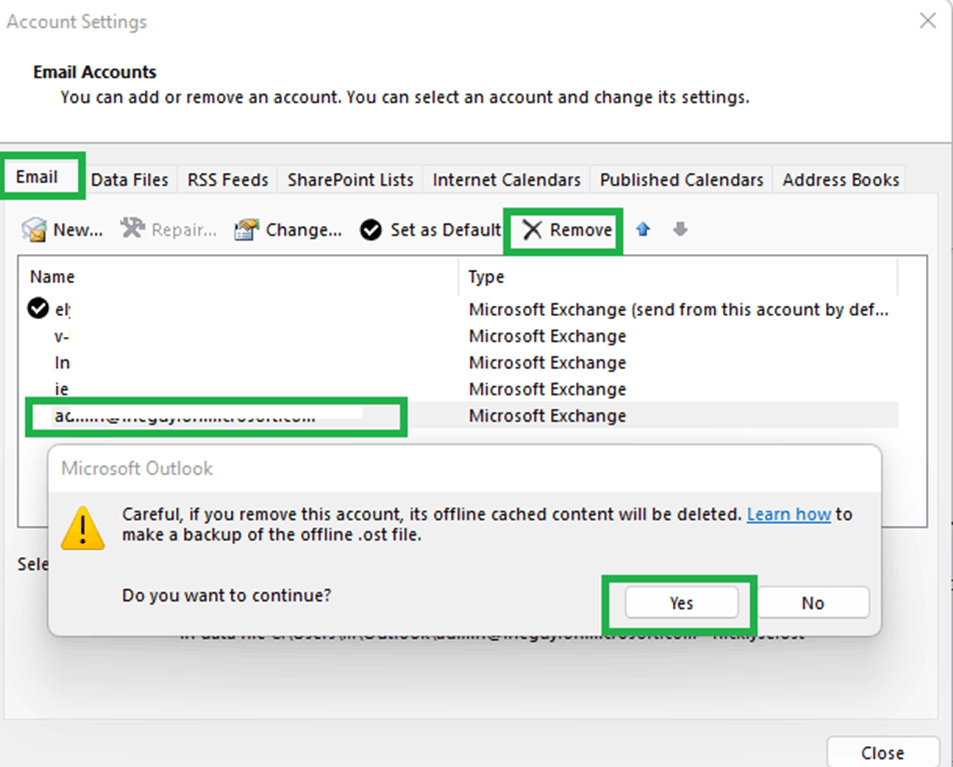Confirm removal with Yes button
Viewport: 953px width, 767px height.
[x=681, y=603]
